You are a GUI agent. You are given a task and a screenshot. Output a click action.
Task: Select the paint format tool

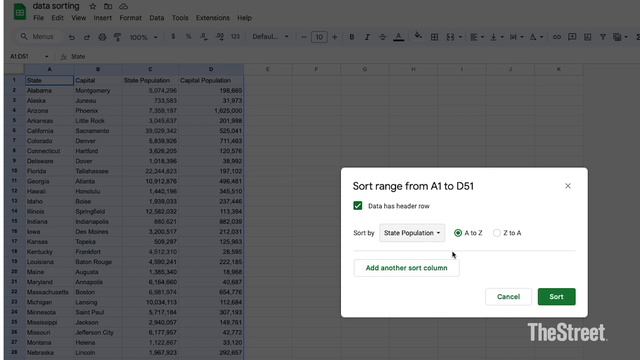click(118, 37)
